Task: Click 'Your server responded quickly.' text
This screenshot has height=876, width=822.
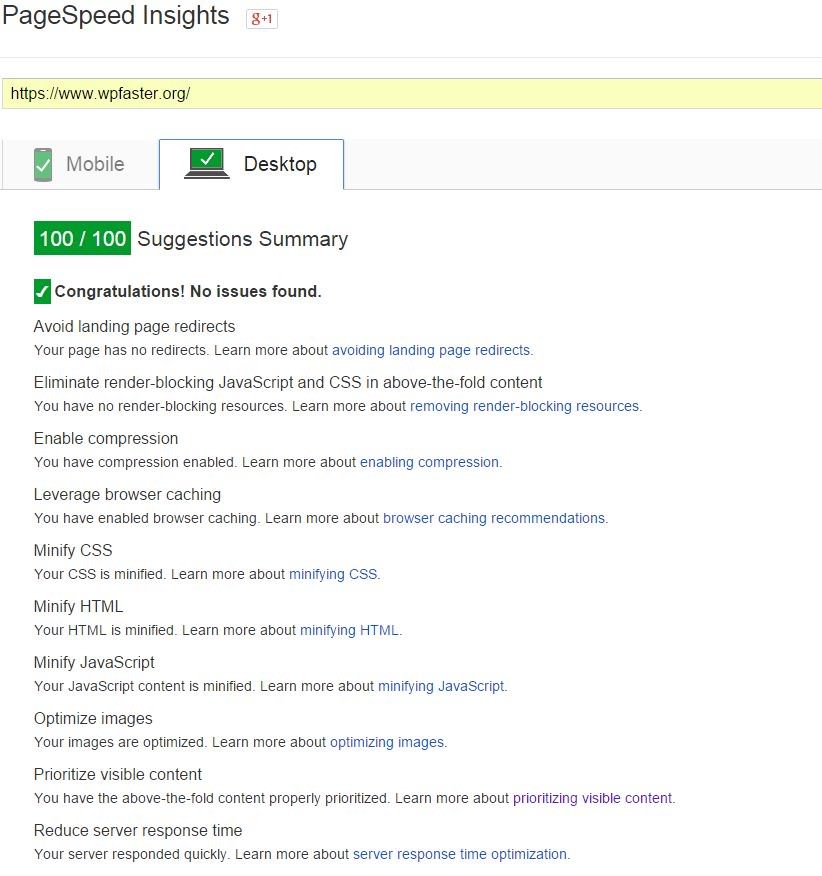Action: tap(132, 854)
